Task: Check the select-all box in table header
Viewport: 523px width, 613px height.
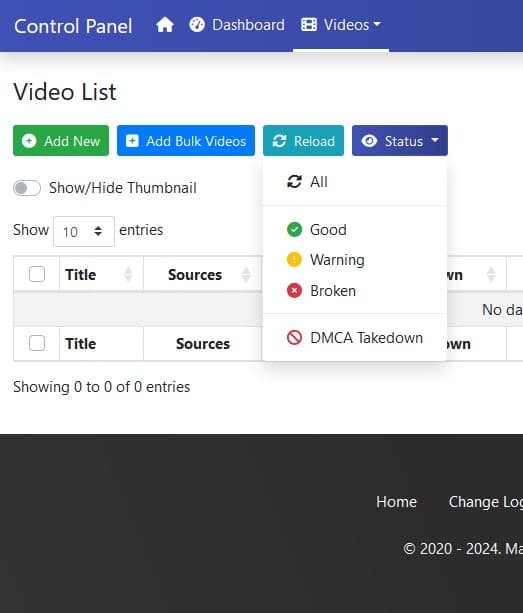Action: pyautogui.click(x=37, y=274)
